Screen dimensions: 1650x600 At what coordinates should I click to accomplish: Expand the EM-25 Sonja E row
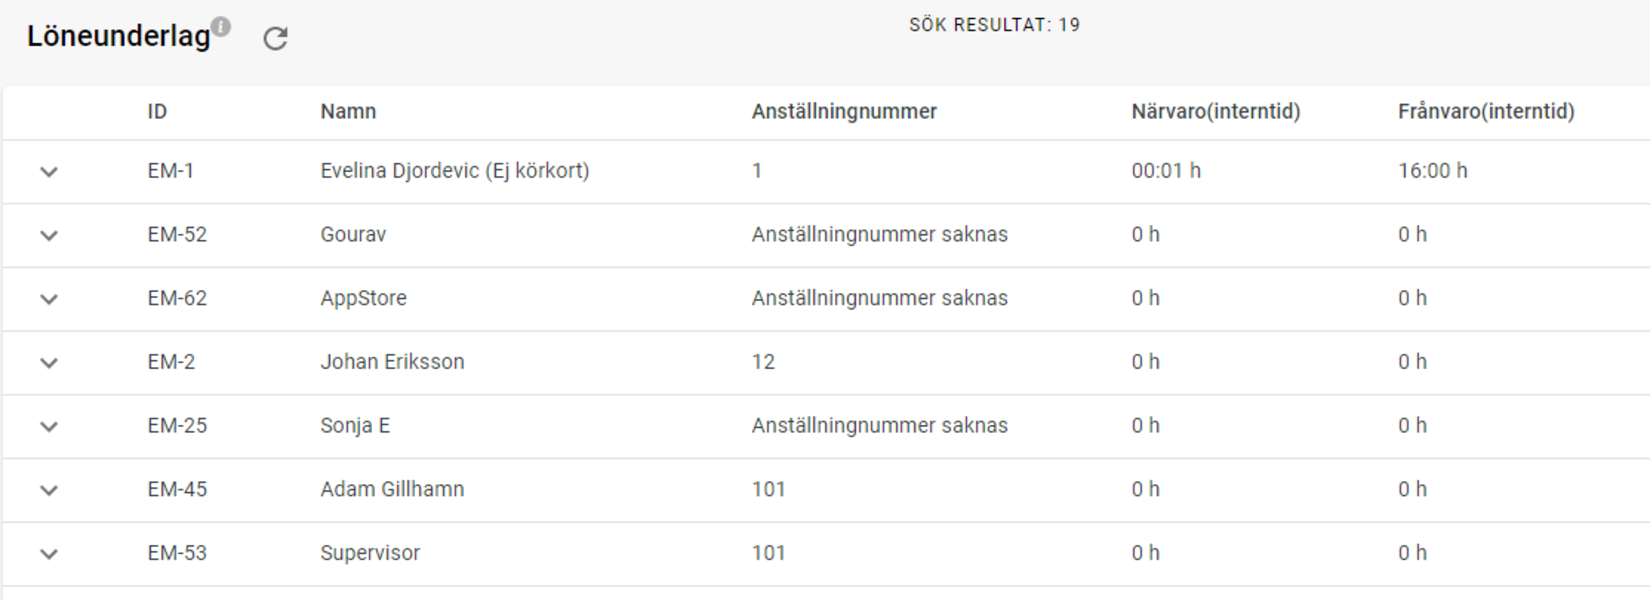click(x=49, y=427)
